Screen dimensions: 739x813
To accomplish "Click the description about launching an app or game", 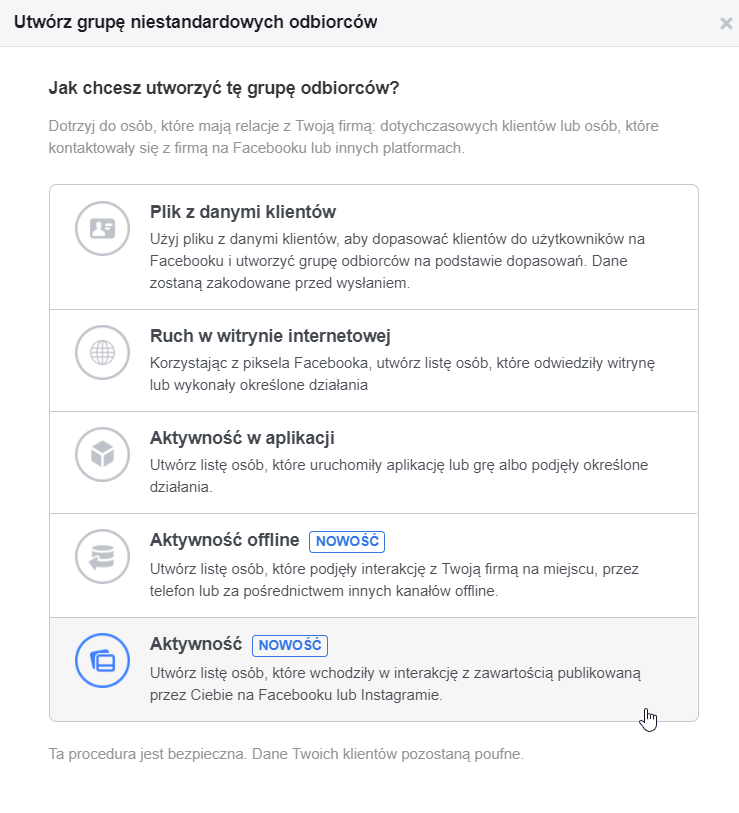I will (x=400, y=476).
